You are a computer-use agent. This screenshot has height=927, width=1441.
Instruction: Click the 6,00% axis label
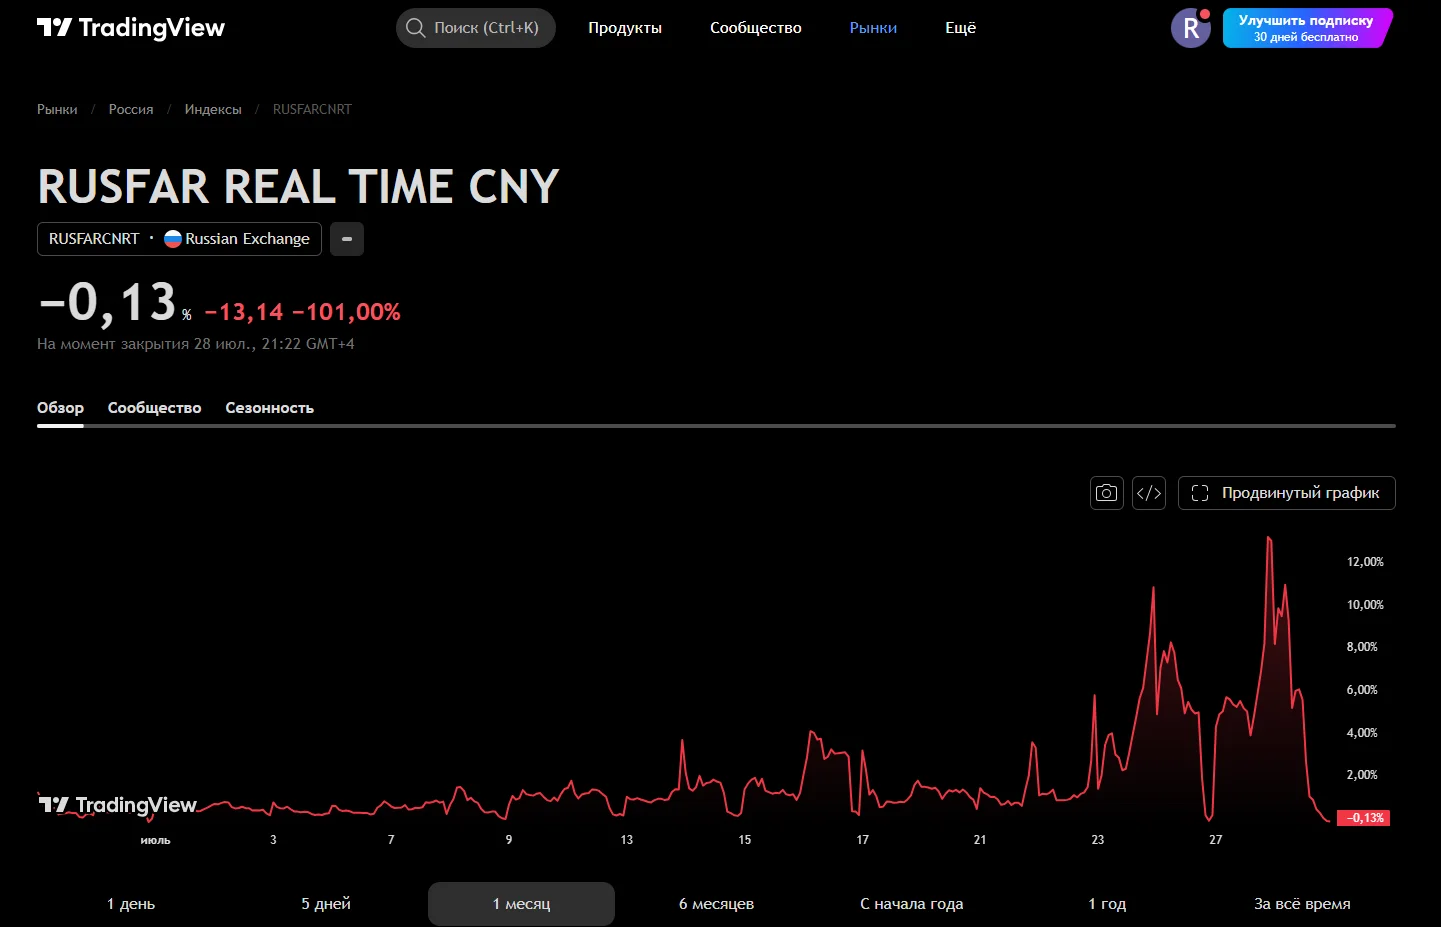pos(1362,690)
